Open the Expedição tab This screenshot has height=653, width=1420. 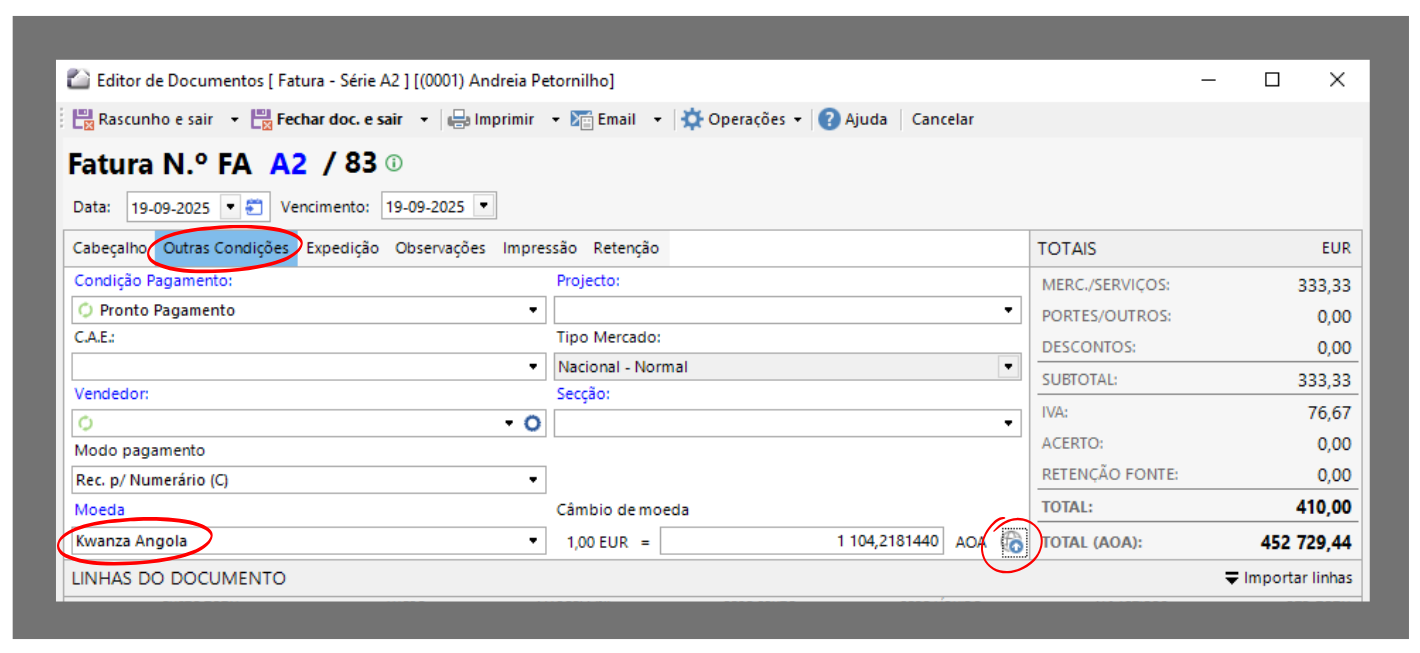click(x=342, y=248)
